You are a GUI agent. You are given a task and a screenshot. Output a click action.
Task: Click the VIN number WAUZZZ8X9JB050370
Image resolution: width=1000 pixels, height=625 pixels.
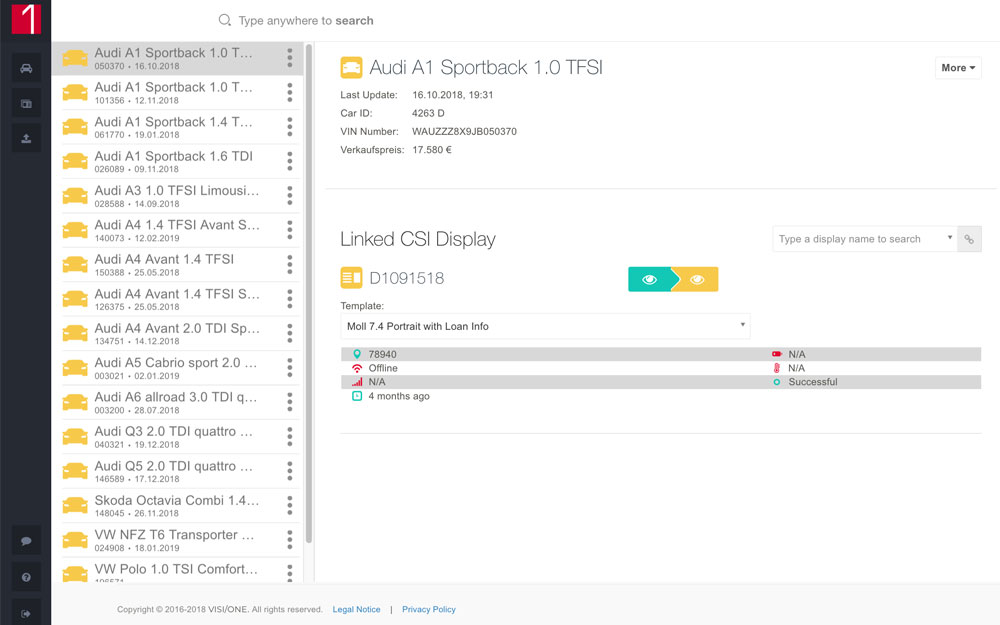pyautogui.click(x=464, y=131)
